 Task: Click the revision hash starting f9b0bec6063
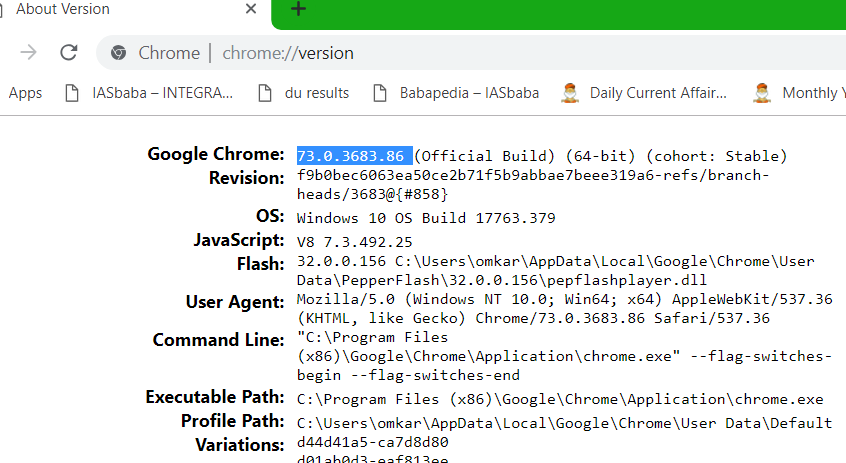pos(533,175)
